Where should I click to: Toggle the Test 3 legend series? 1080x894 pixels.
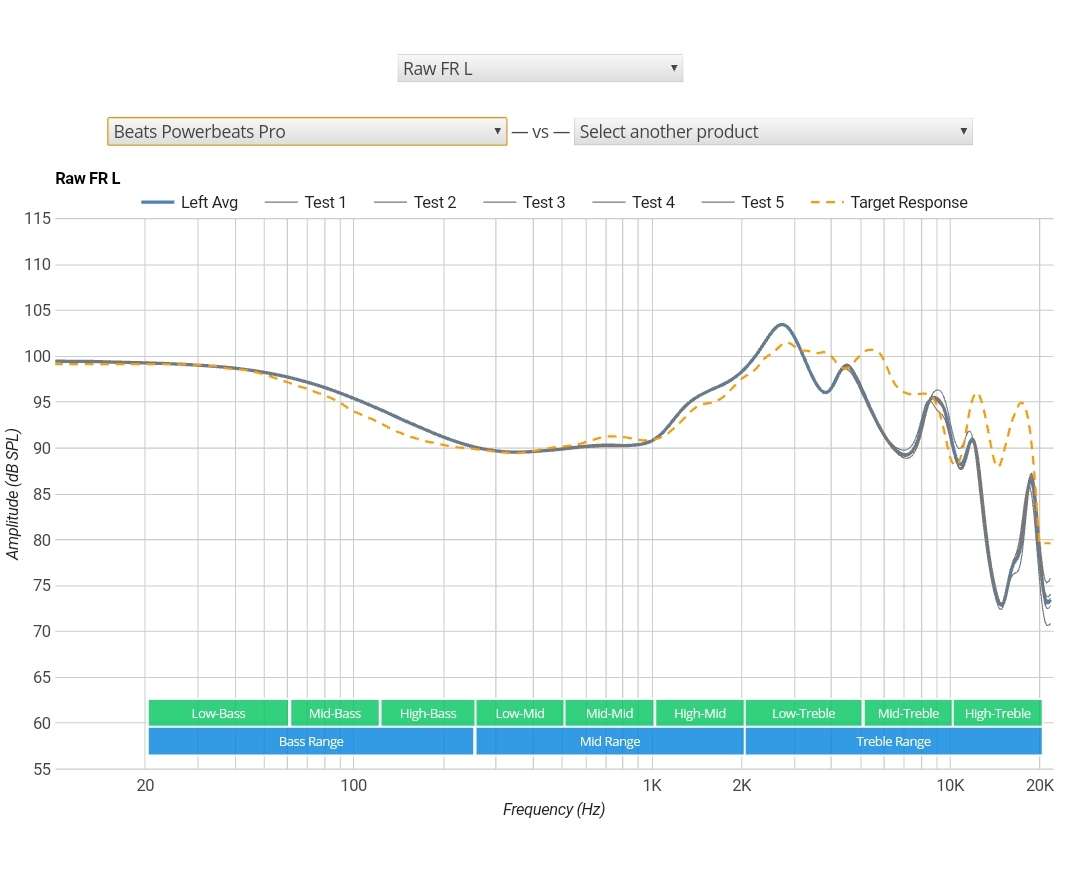pyautogui.click(x=524, y=202)
